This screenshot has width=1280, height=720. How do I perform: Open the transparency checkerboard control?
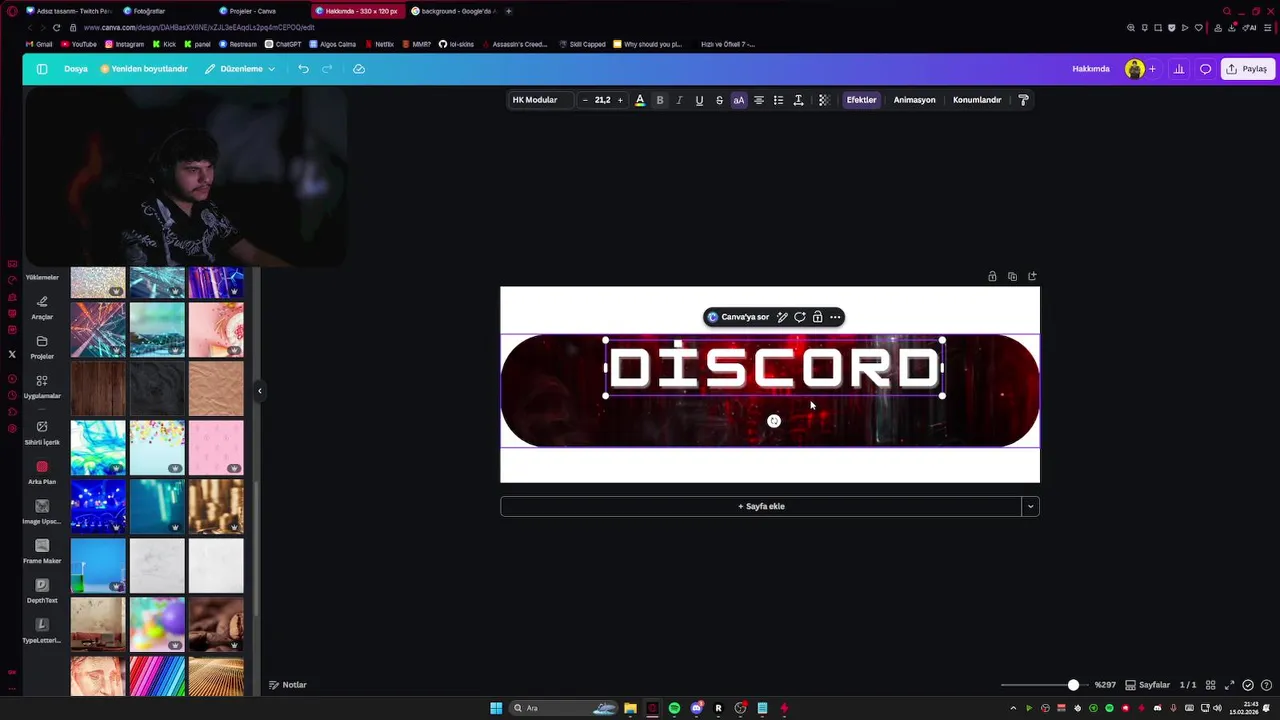point(824,100)
